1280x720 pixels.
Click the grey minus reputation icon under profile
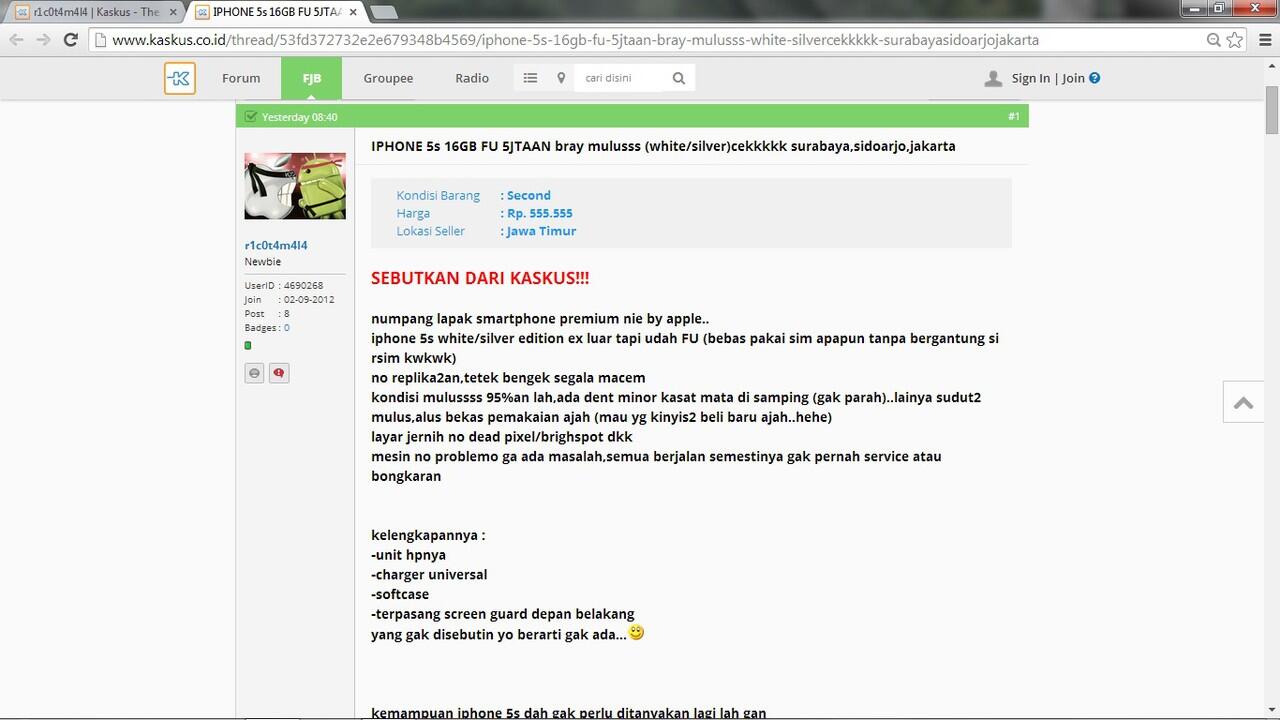(x=255, y=373)
